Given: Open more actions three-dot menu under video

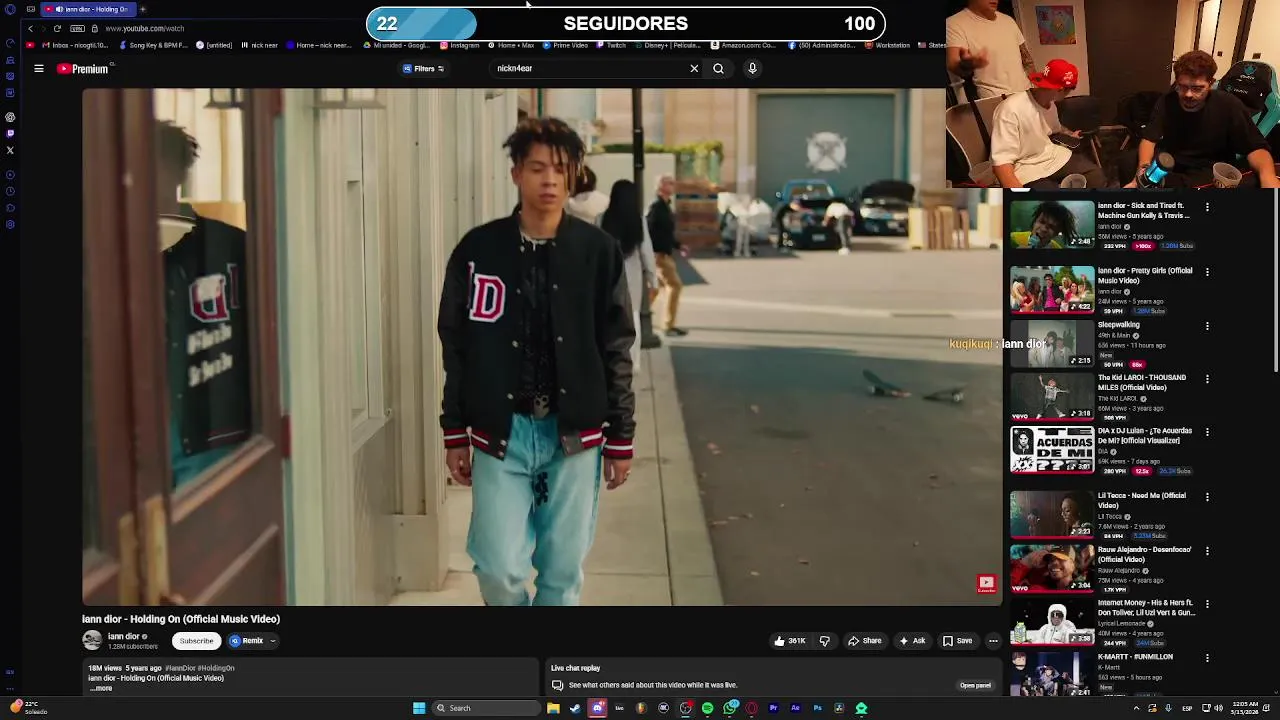Looking at the screenshot, I should point(993,641).
